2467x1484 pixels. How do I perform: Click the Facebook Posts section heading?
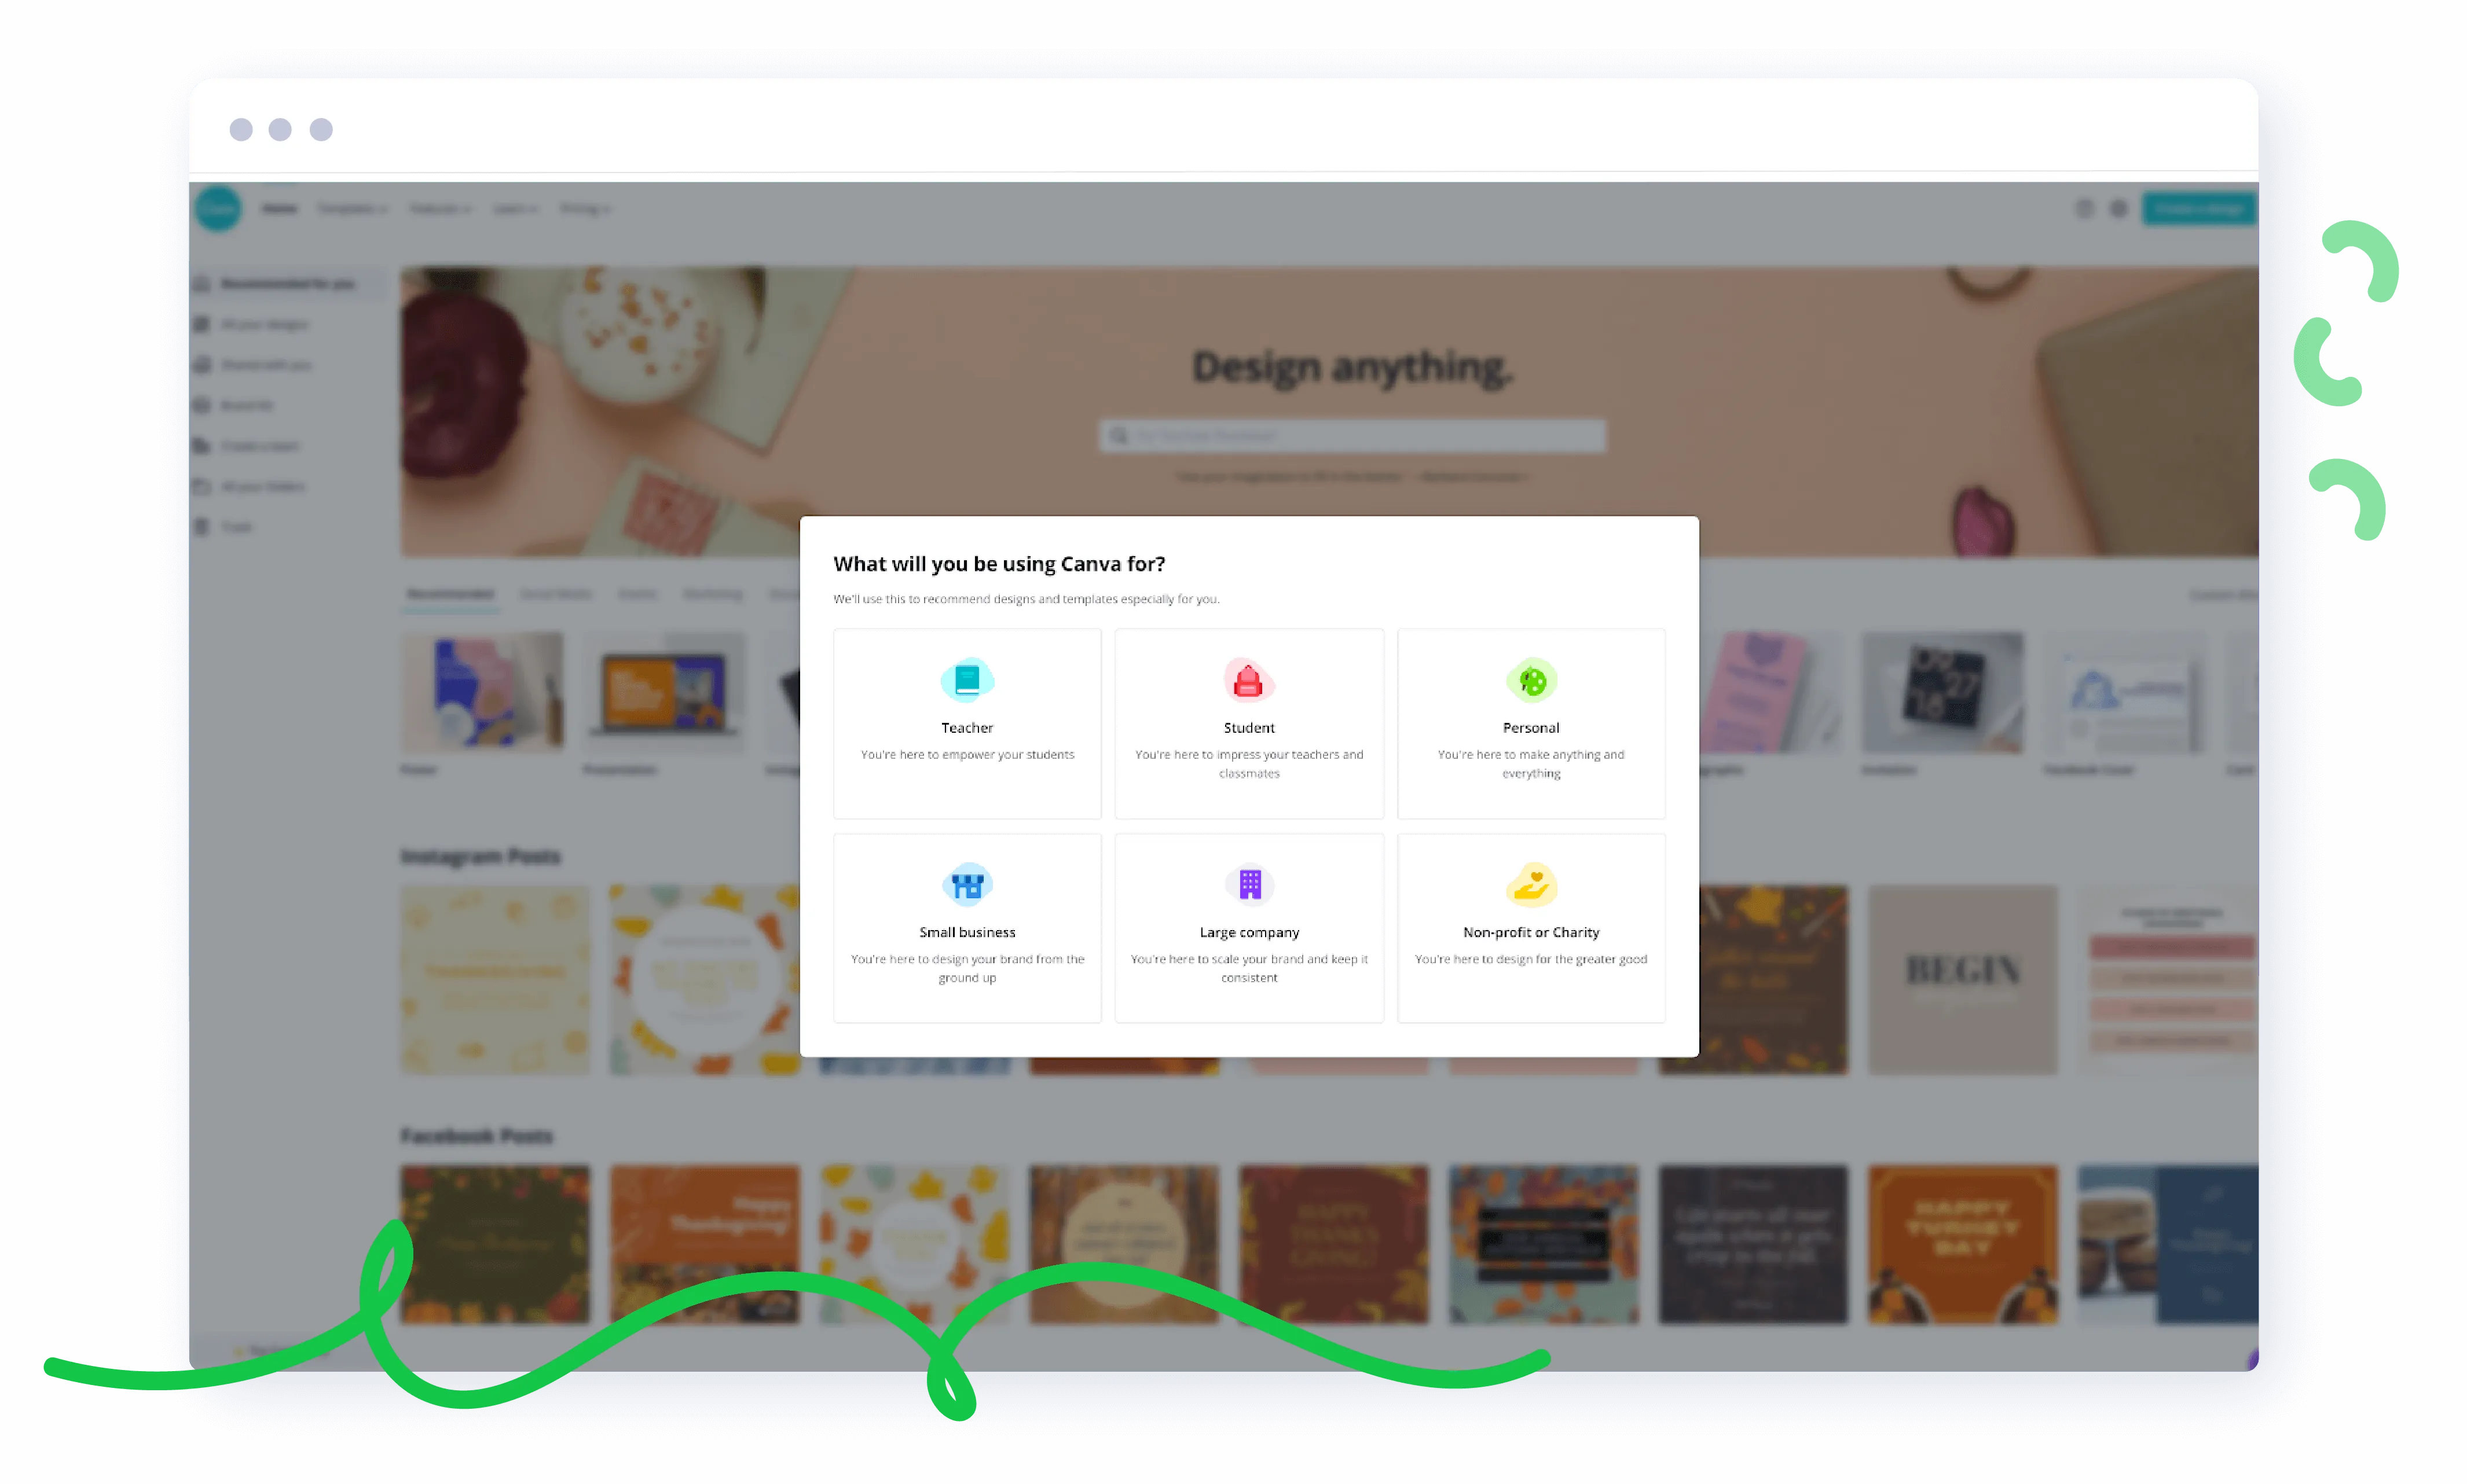(477, 1136)
